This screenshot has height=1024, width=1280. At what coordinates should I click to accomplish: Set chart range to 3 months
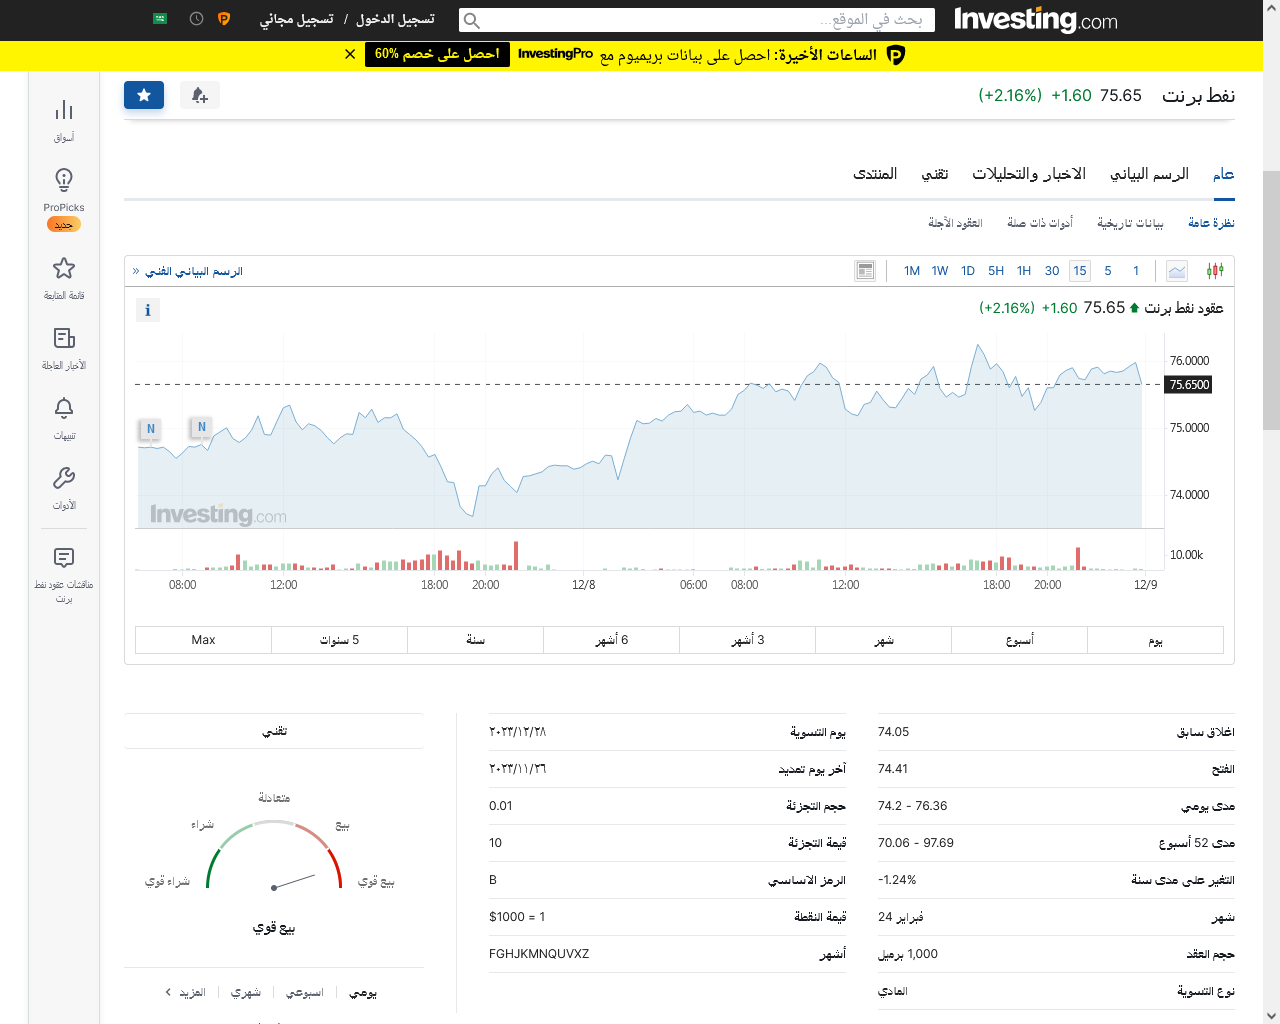coord(747,640)
